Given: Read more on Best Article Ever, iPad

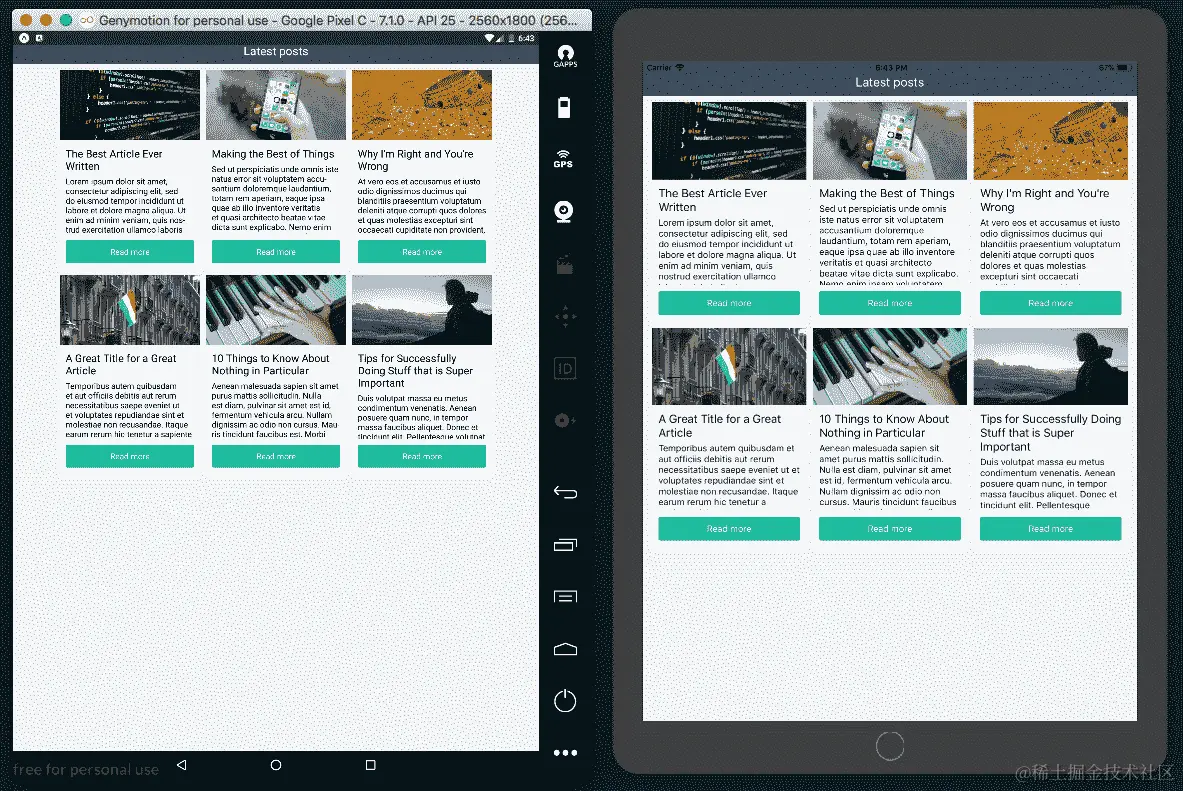Looking at the screenshot, I should pyautogui.click(x=729, y=303).
